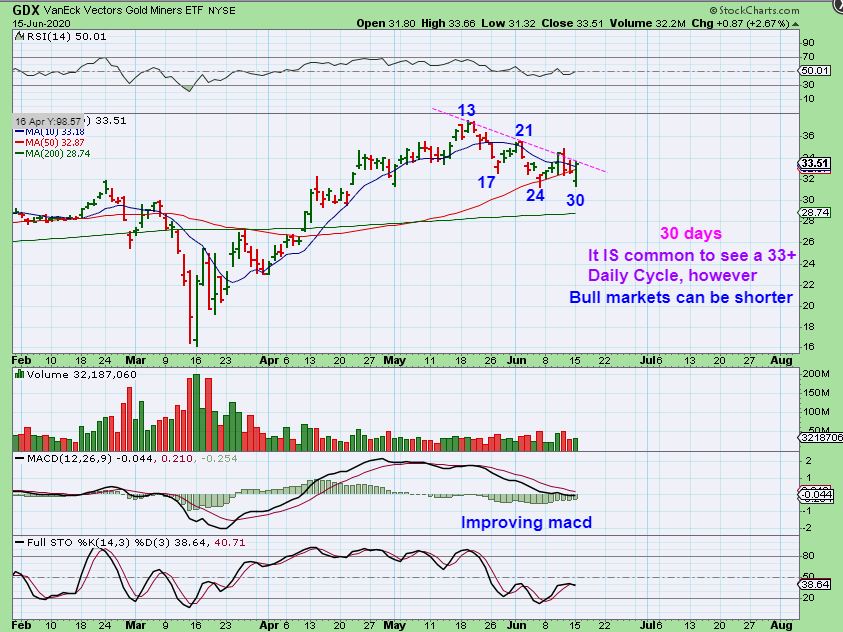Screen dimensions: 843x632
Task: Click the bar-chart icon before Volume legend
Action: point(19,374)
